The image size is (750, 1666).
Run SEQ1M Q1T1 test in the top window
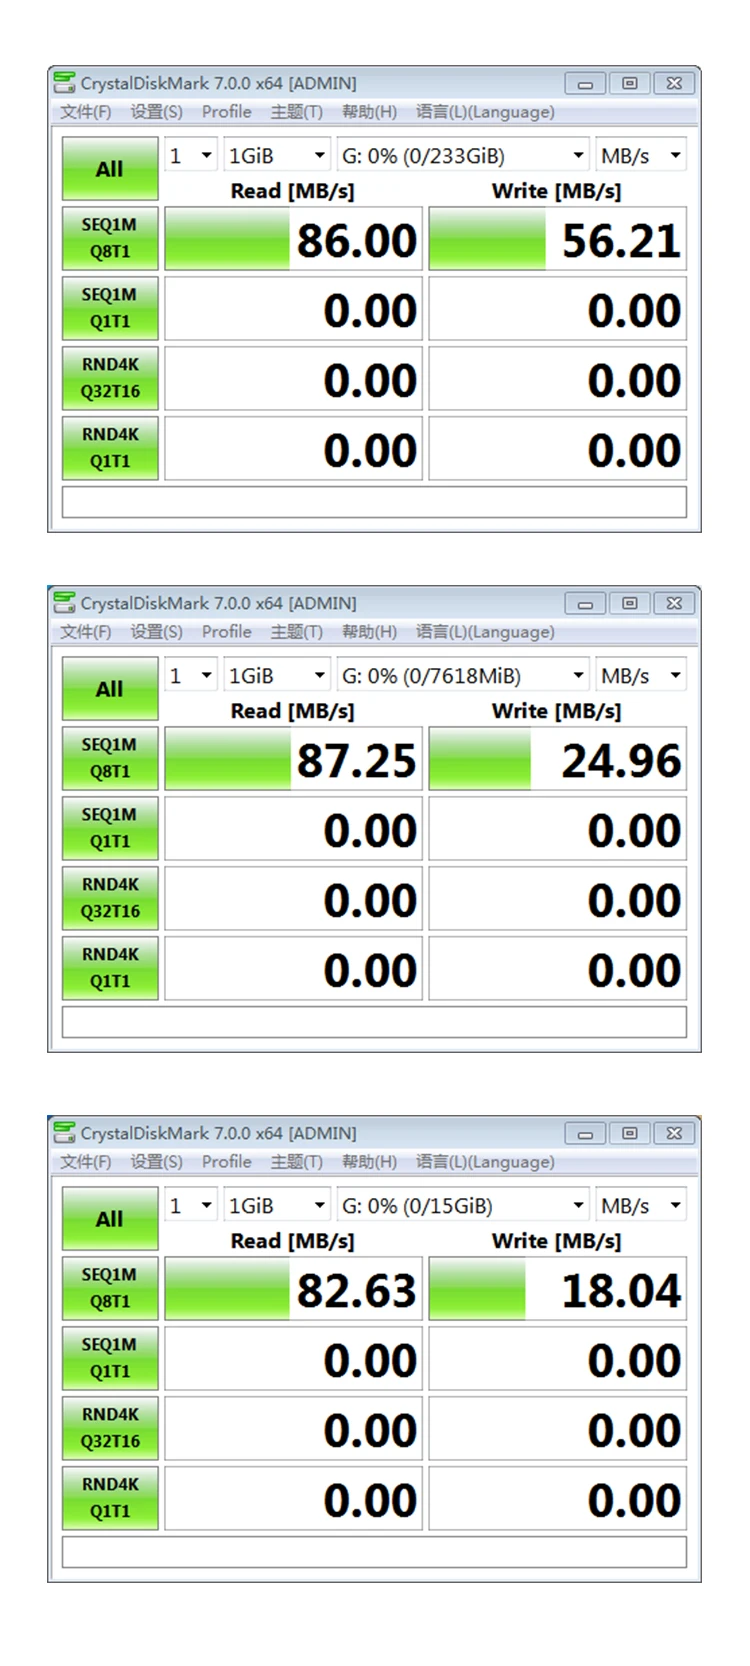pos(110,308)
